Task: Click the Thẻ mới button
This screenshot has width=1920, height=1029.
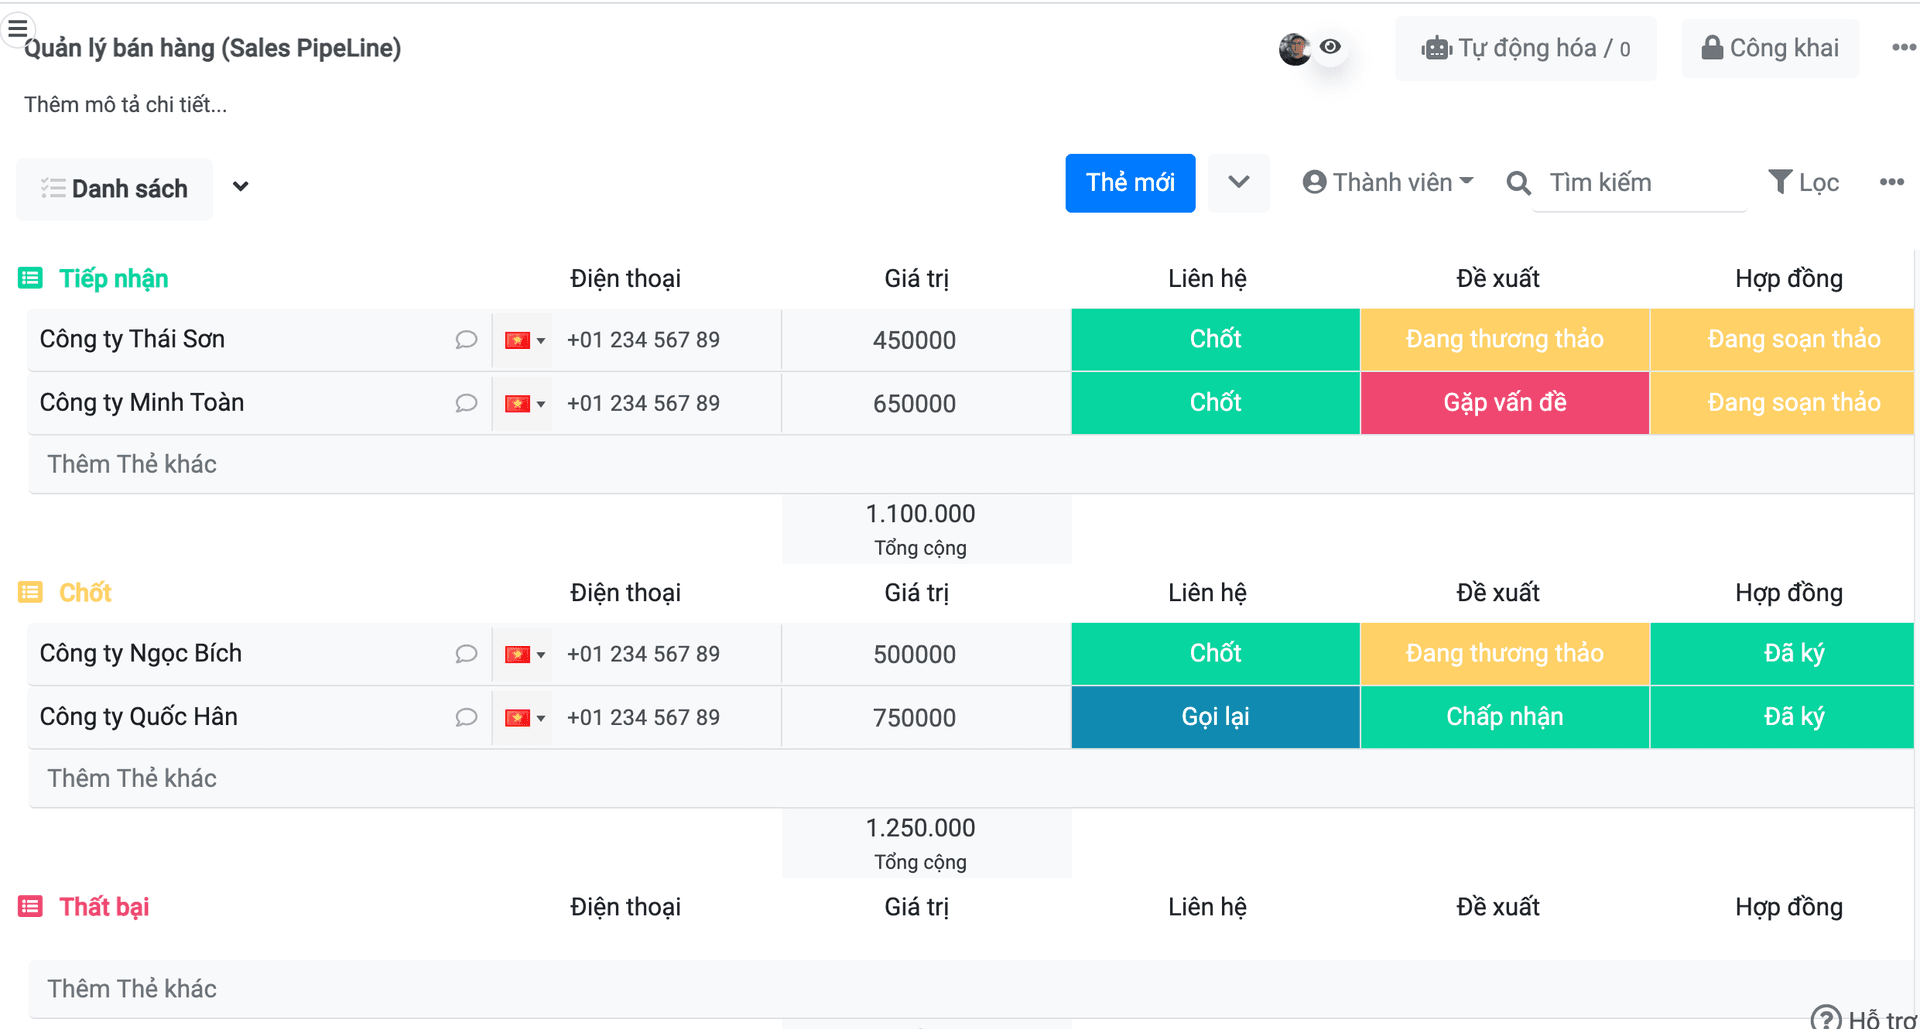Action: pyautogui.click(x=1130, y=183)
